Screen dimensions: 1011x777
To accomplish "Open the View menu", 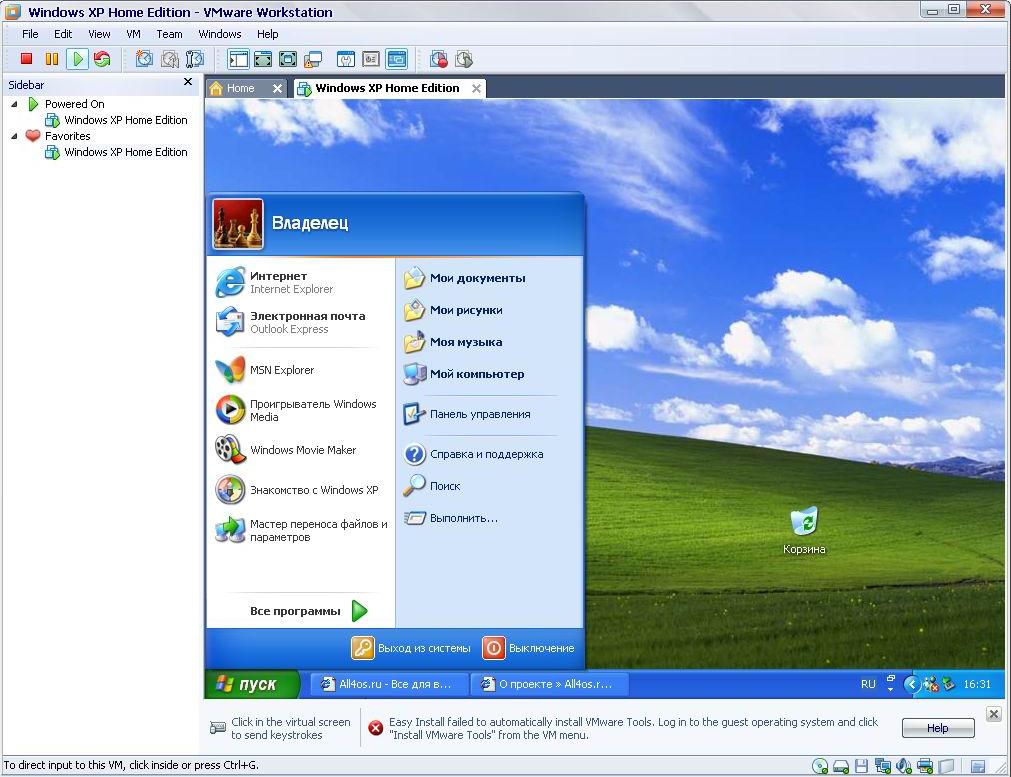I will tap(99, 34).
